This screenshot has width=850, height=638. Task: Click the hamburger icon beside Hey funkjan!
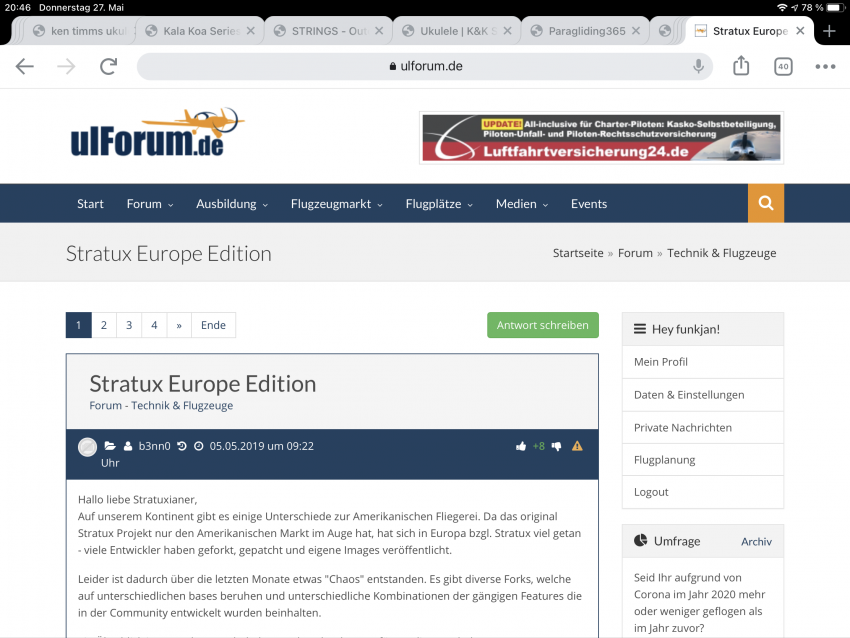640,329
